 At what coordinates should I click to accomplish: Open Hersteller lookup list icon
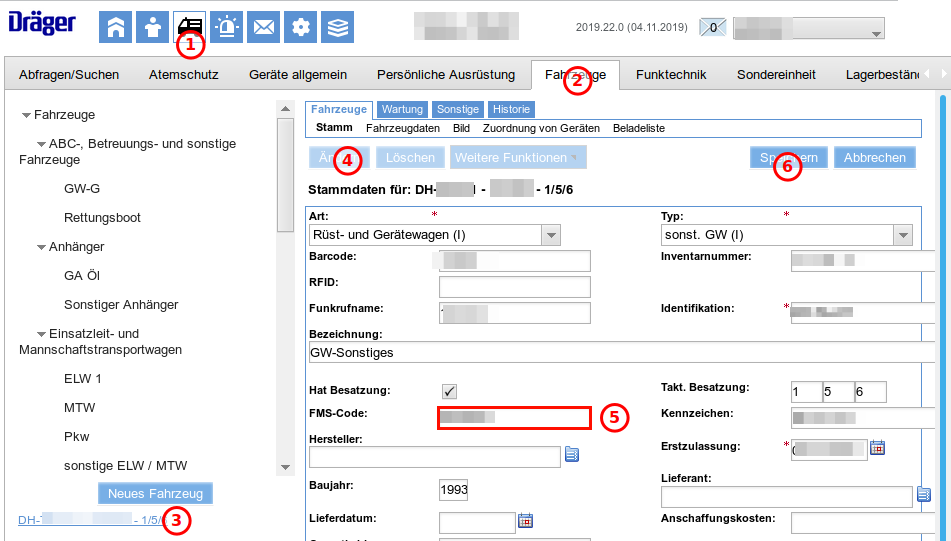click(572, 455)
